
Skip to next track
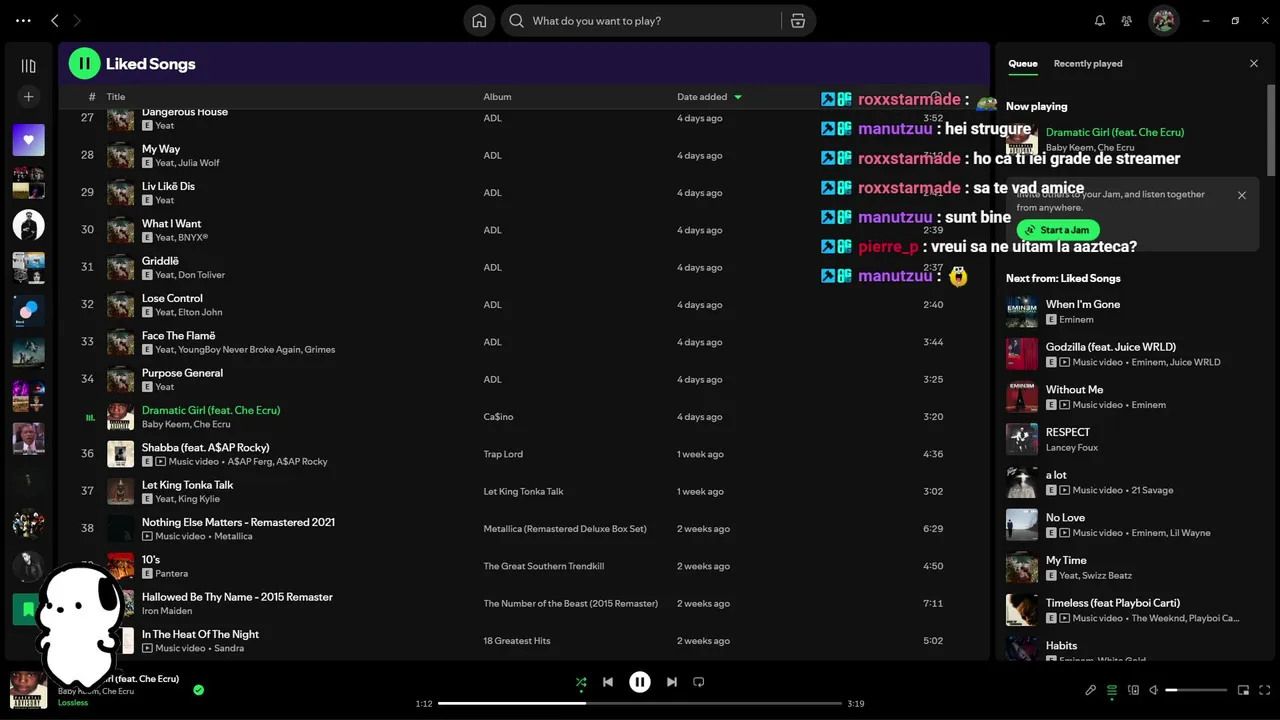click(x=672, y=682)
